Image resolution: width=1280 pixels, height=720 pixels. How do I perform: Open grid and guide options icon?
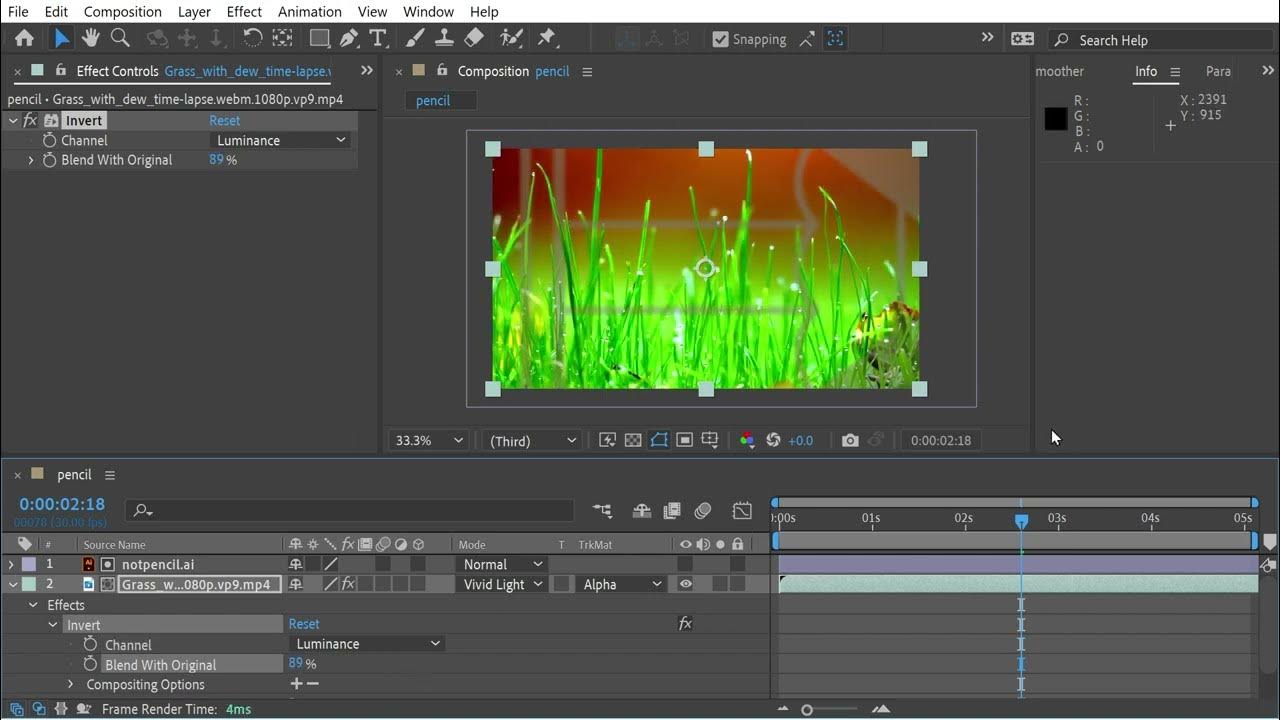pos(710,440)
